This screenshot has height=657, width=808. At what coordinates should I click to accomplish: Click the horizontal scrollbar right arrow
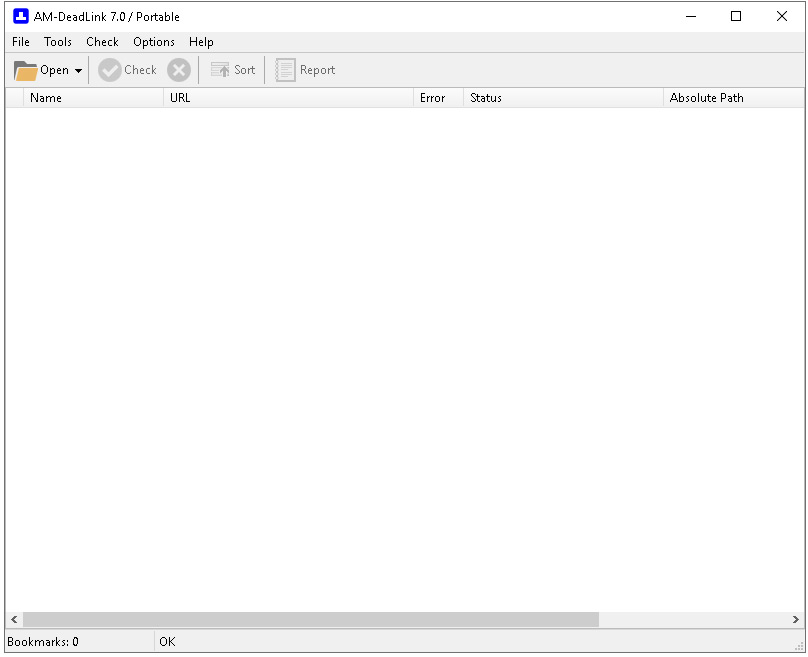pyautogui.click(x=796, y=619)
